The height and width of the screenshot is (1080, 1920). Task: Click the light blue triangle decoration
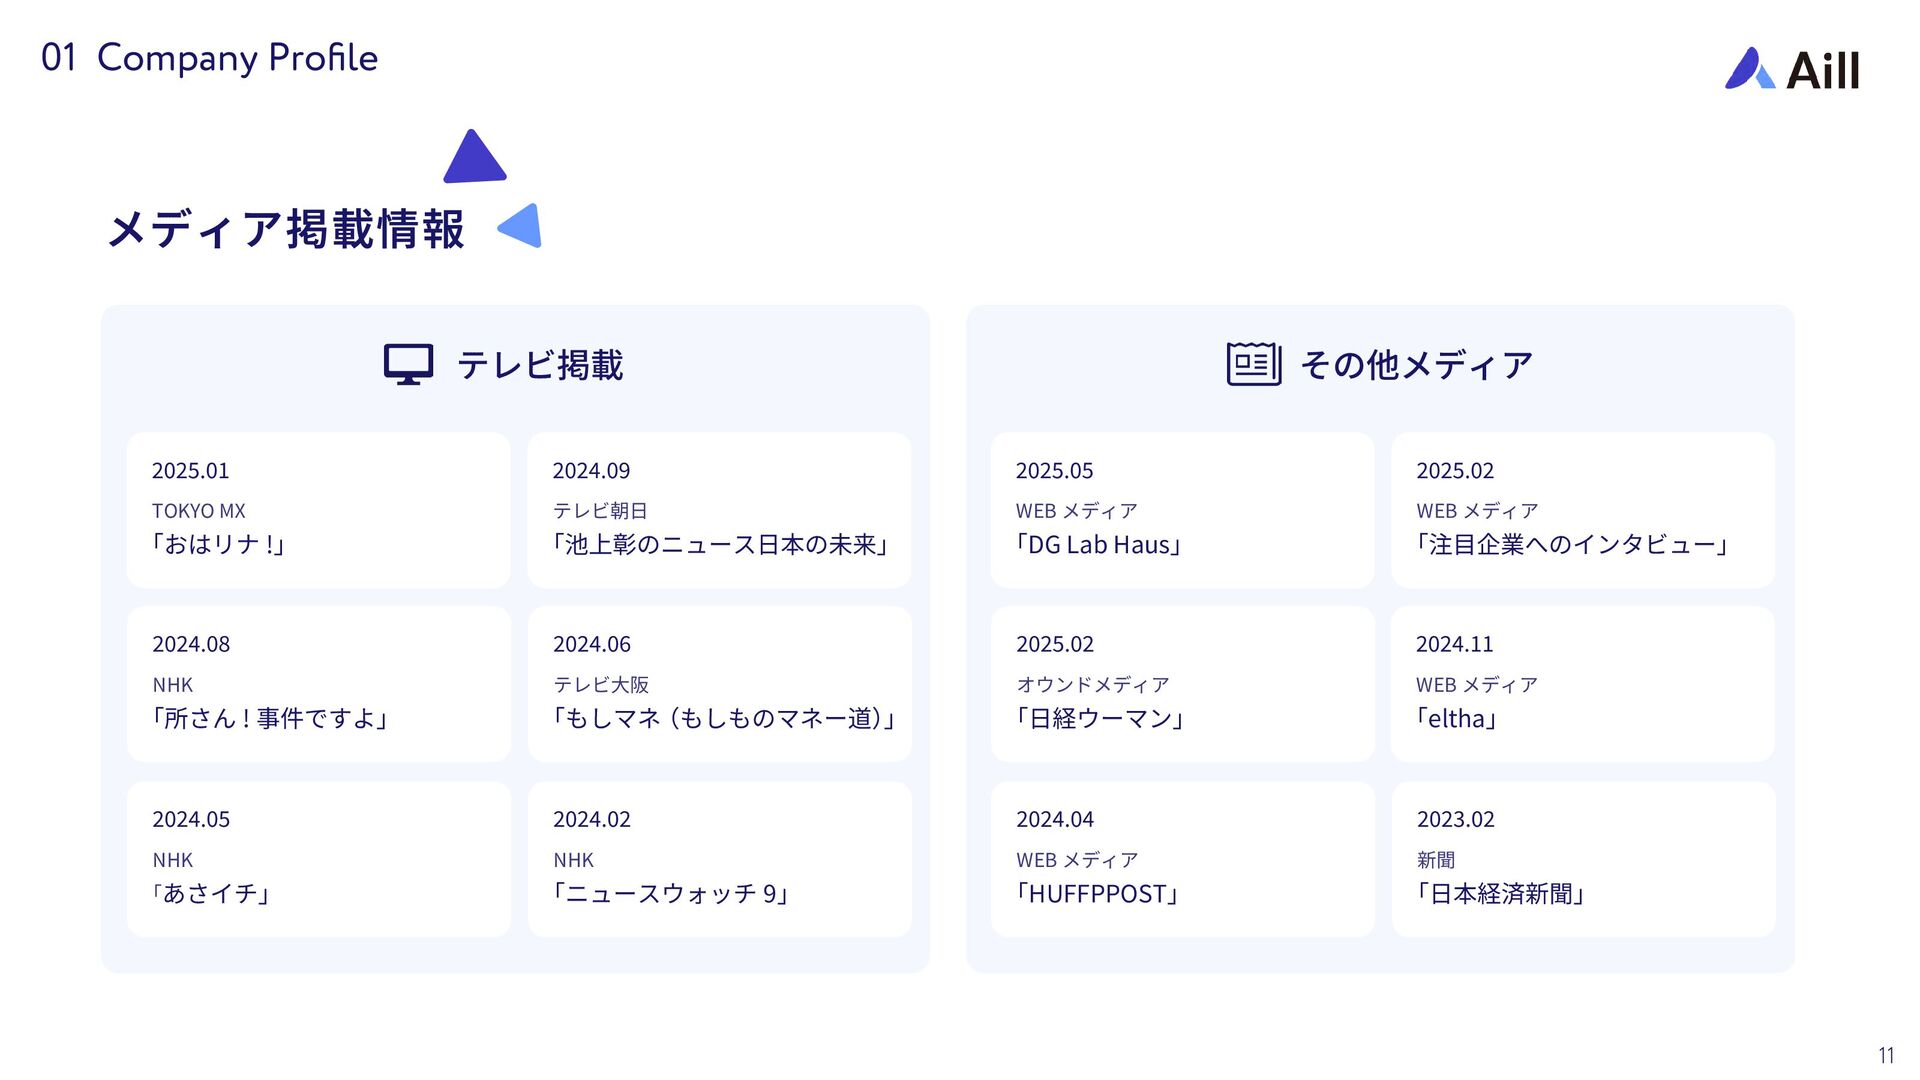coord(520,225)
